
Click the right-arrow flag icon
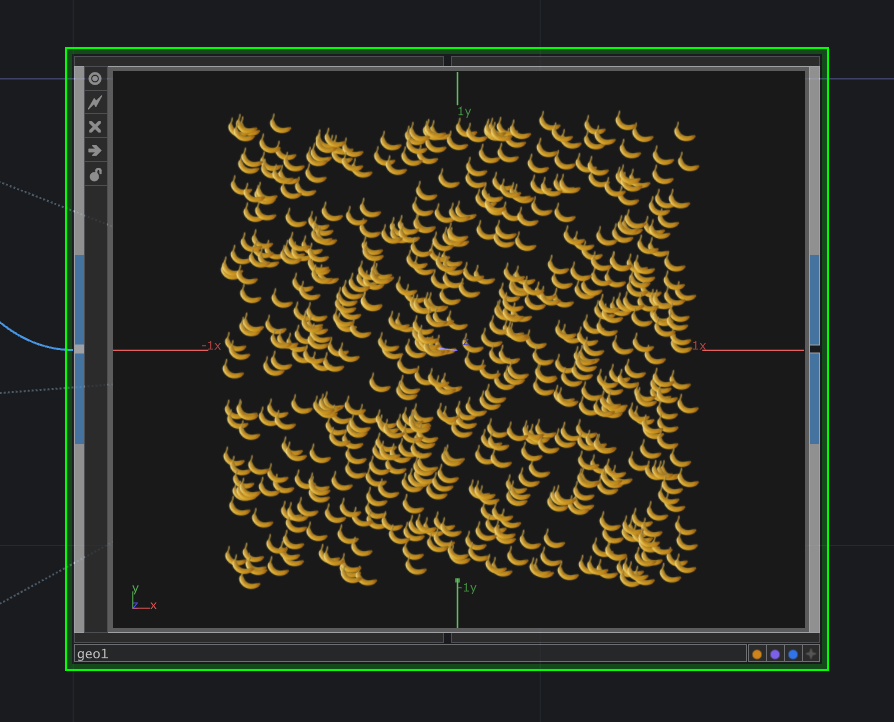coord(95,150)
